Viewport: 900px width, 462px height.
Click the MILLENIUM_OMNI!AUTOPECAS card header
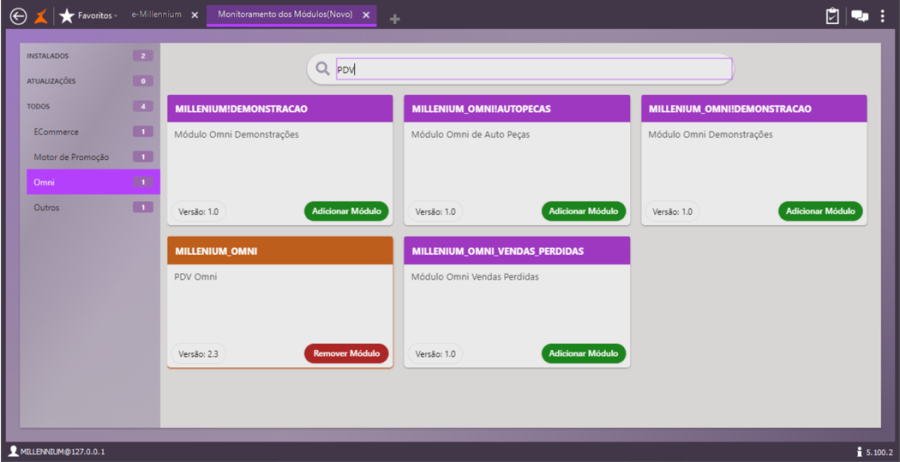point(517,108)
